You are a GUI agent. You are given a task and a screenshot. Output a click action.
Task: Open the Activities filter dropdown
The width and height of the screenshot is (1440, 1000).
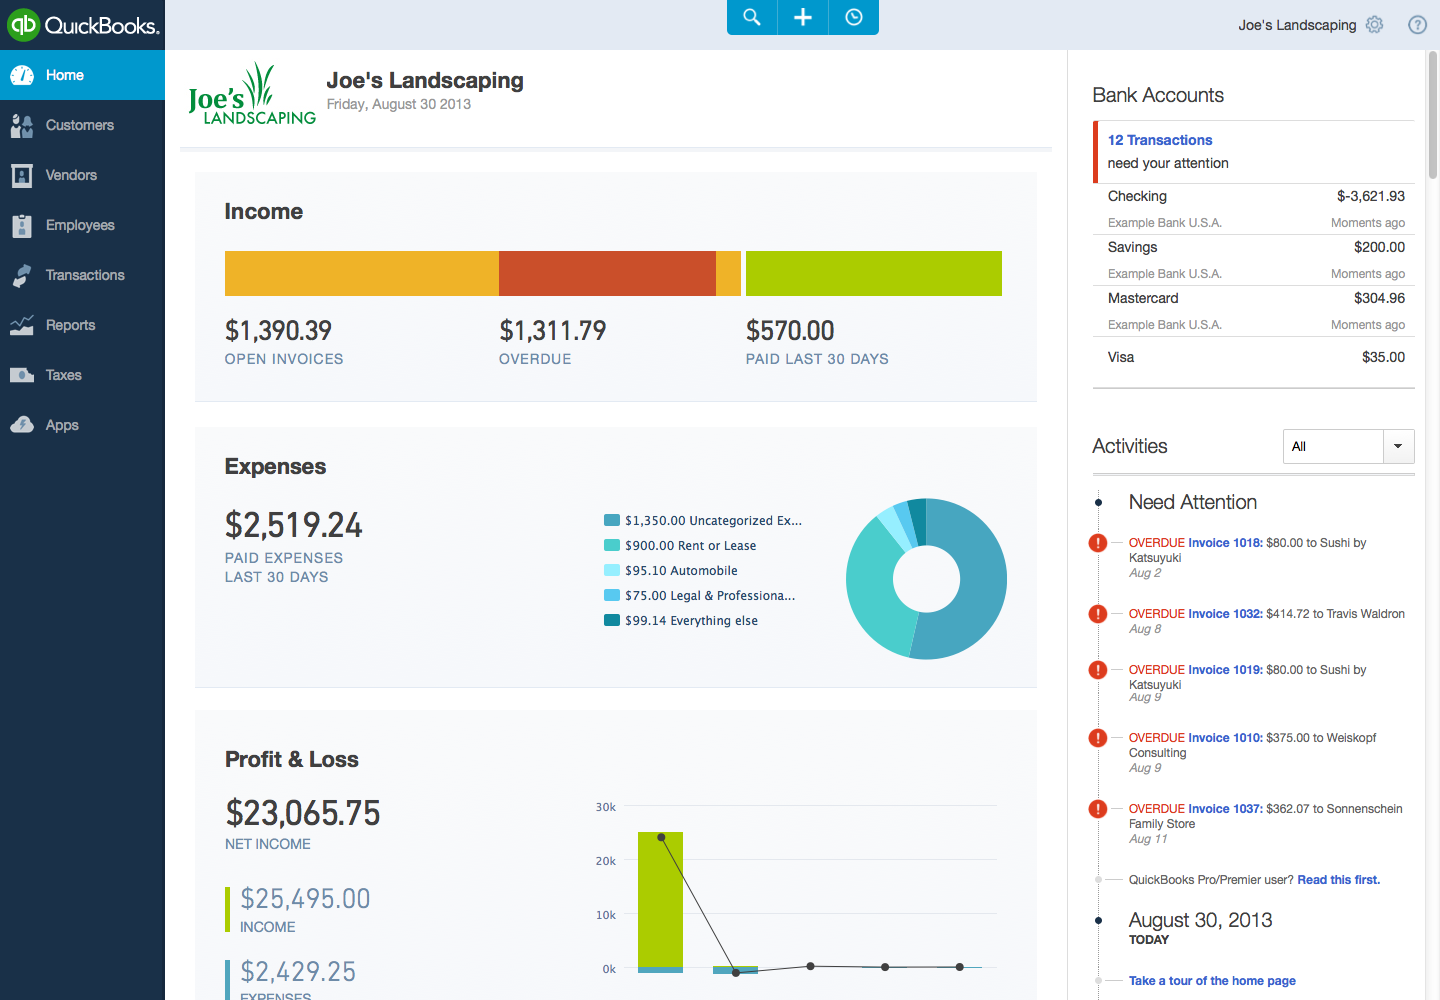[x=1398, y=446]
